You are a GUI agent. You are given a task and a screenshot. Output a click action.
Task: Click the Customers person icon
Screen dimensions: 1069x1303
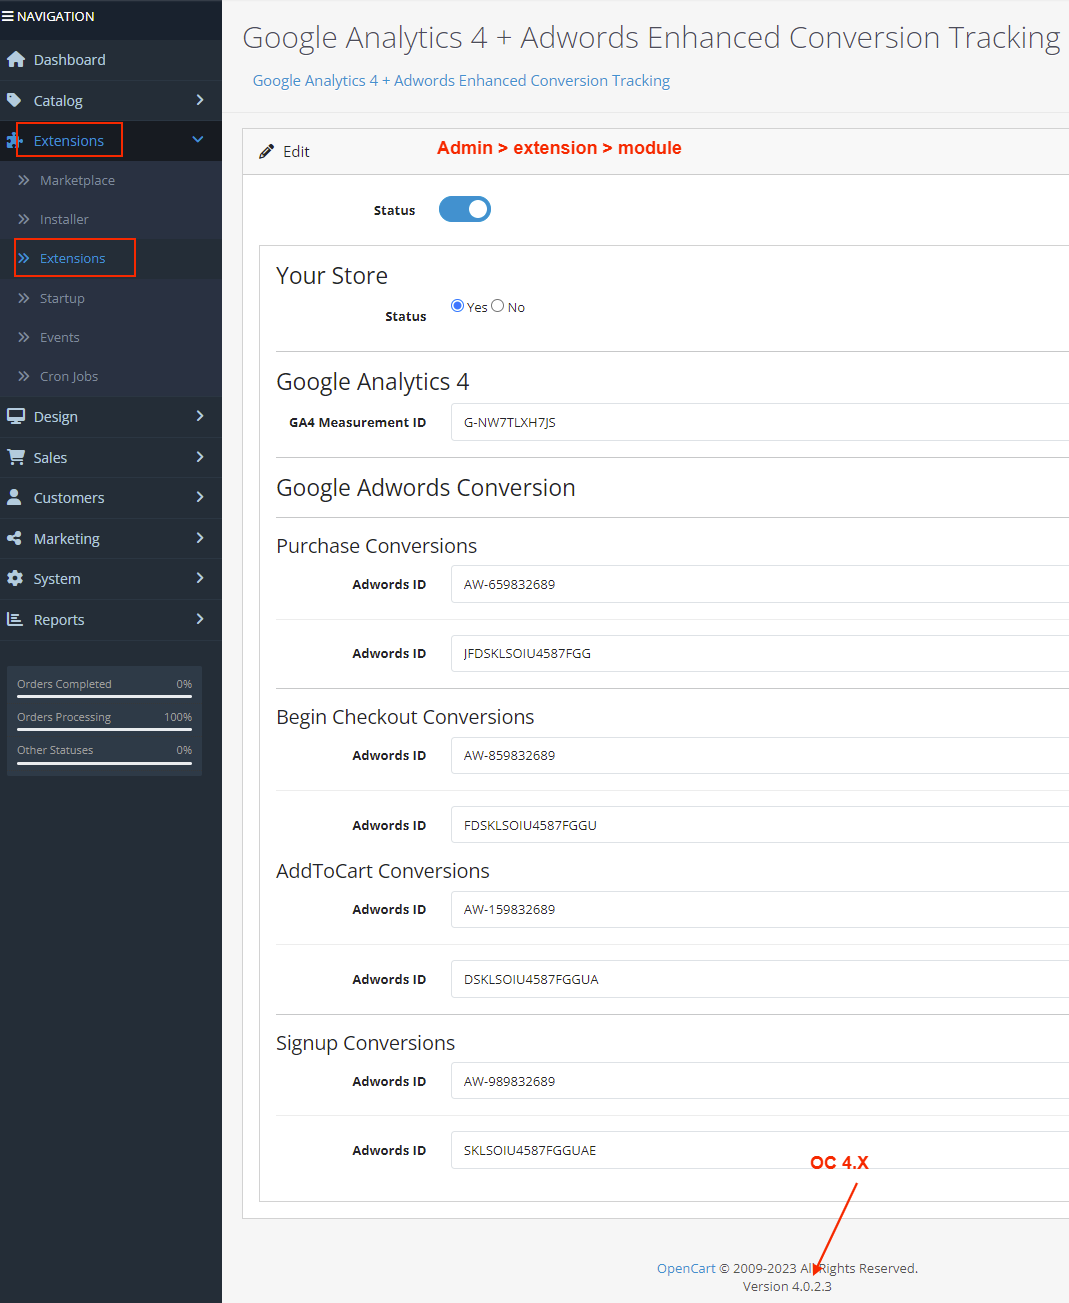tap(14, 497)
